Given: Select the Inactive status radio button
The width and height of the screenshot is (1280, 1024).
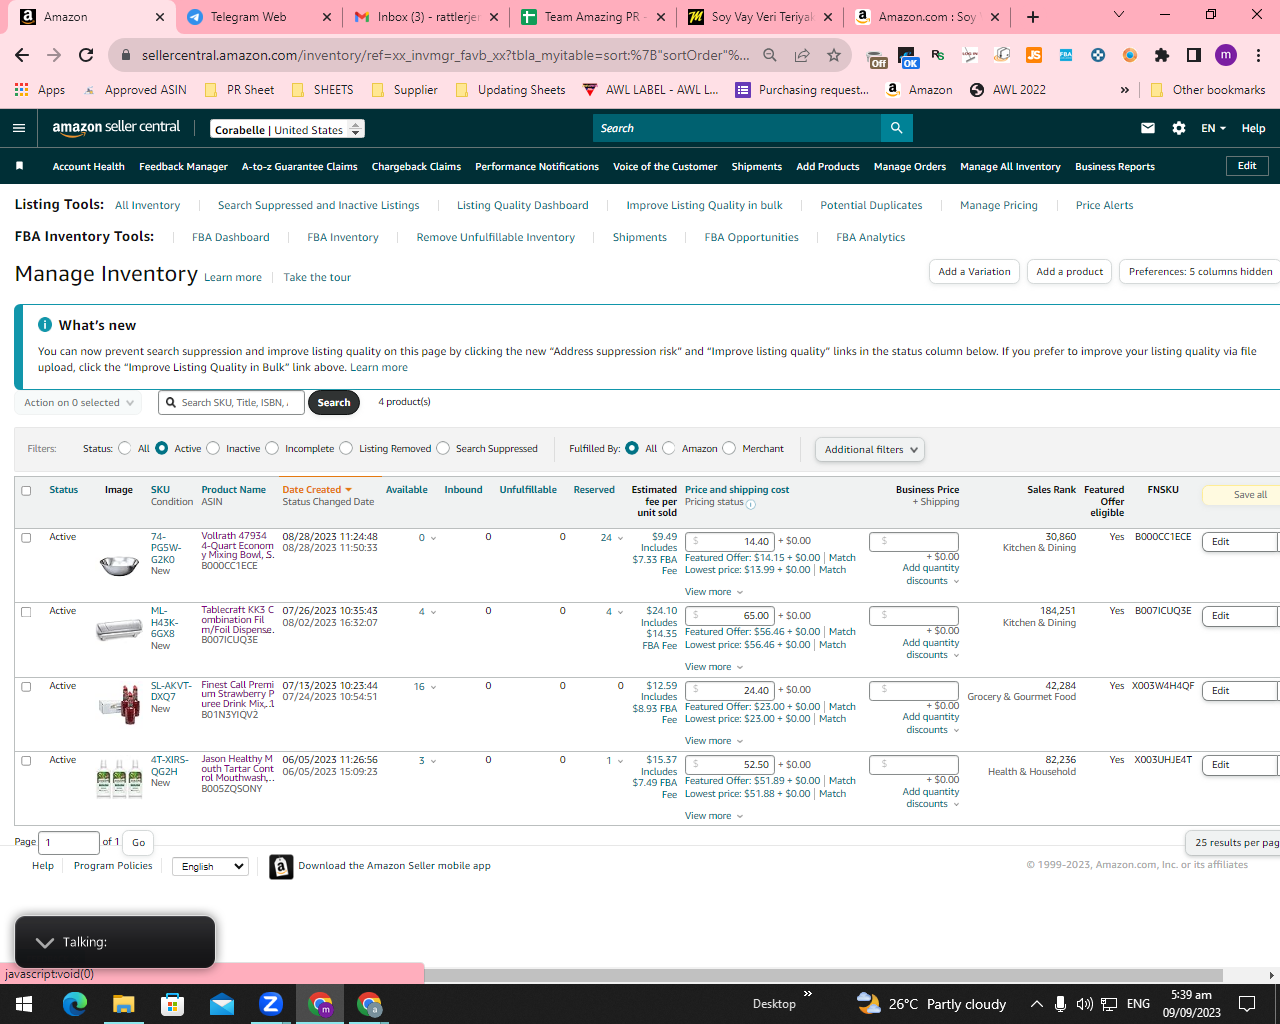Looking at the screenshot, I should [x=213, y=448].
